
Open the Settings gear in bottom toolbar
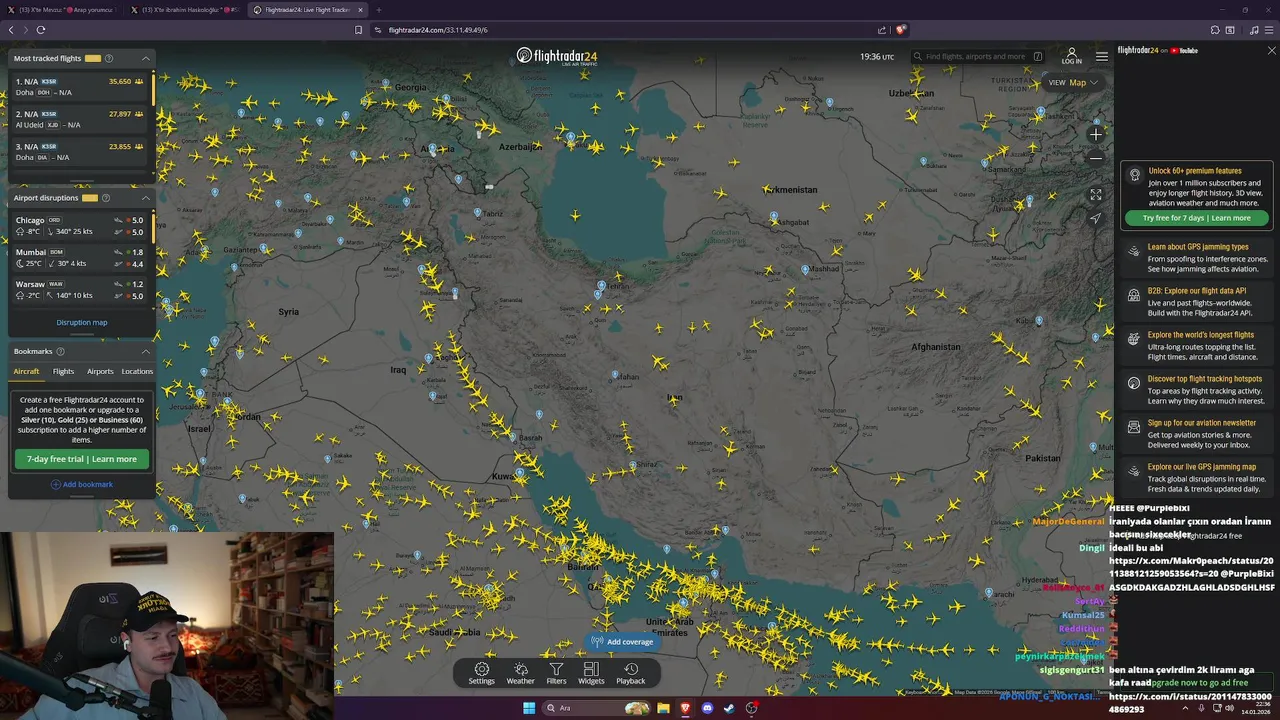pos(481,673)
